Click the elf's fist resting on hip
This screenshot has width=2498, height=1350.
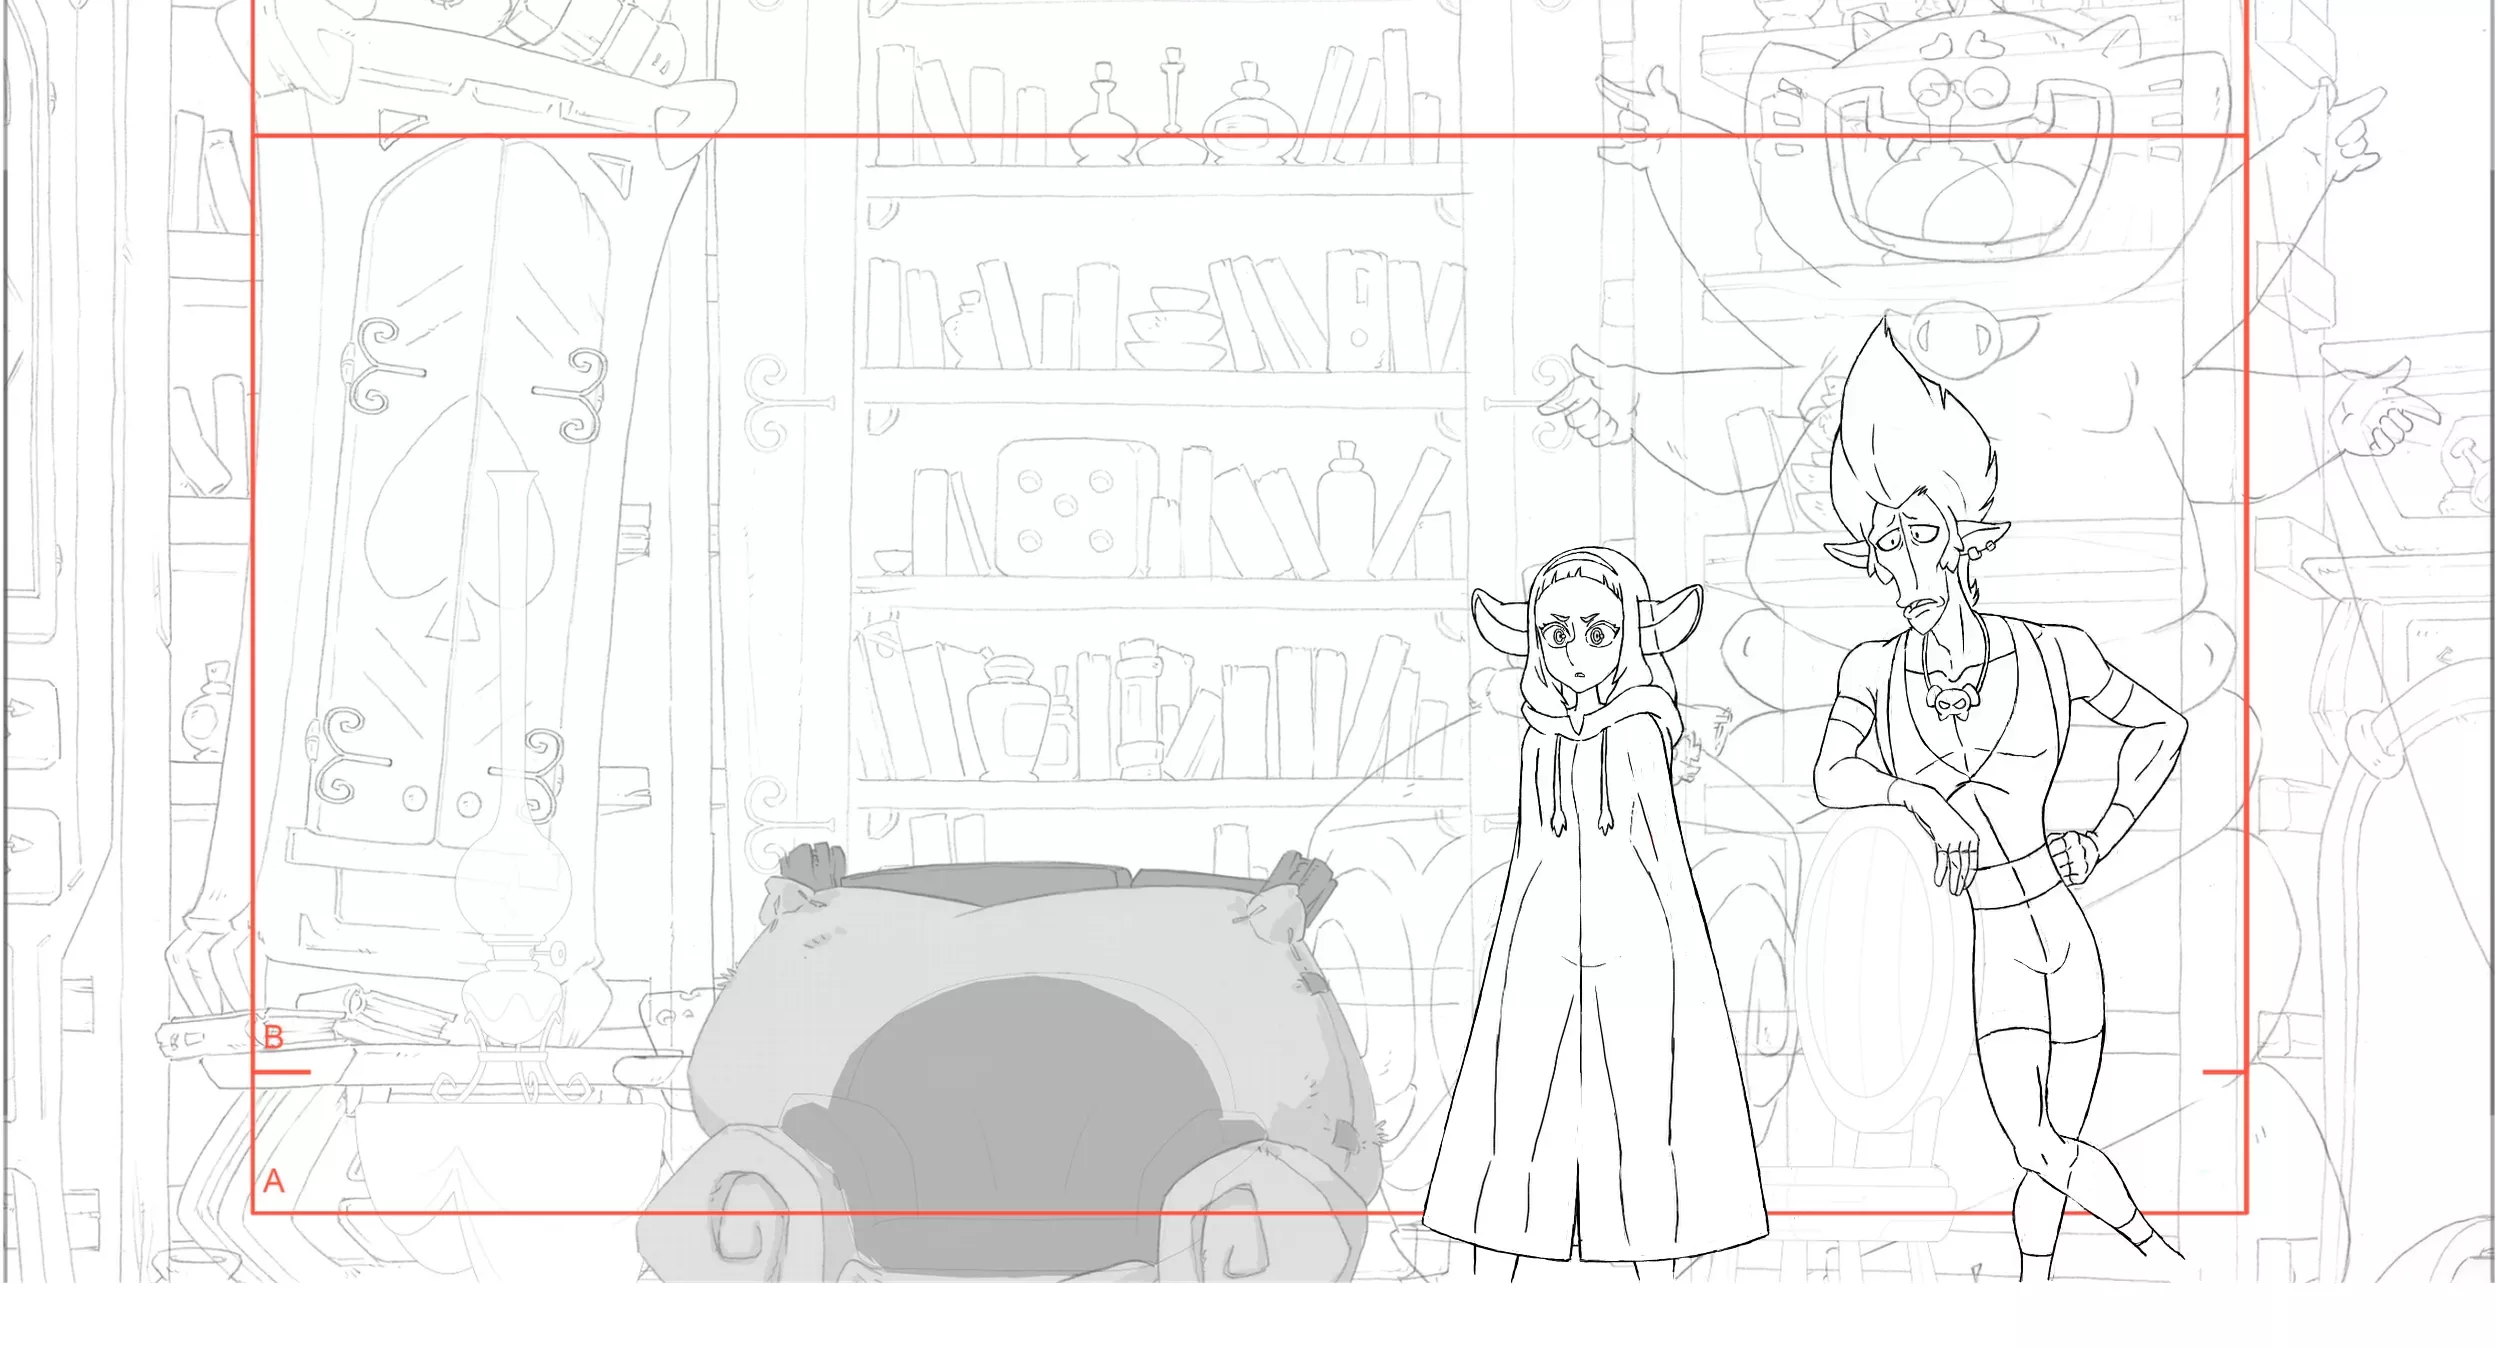2073,856
